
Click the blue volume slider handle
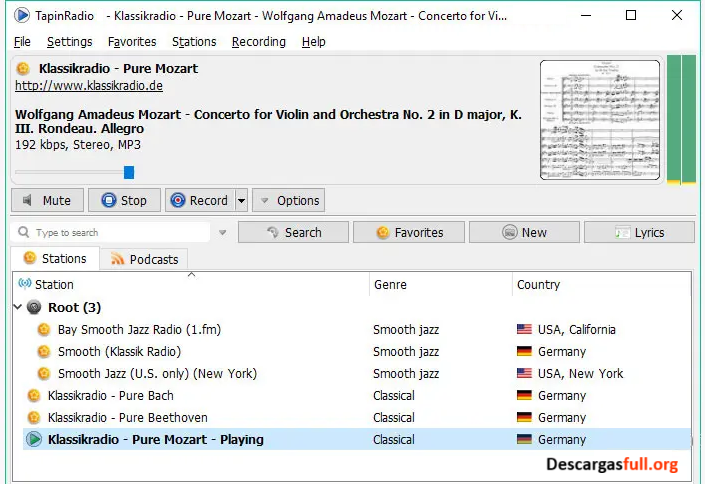click(x=129, y=172)
